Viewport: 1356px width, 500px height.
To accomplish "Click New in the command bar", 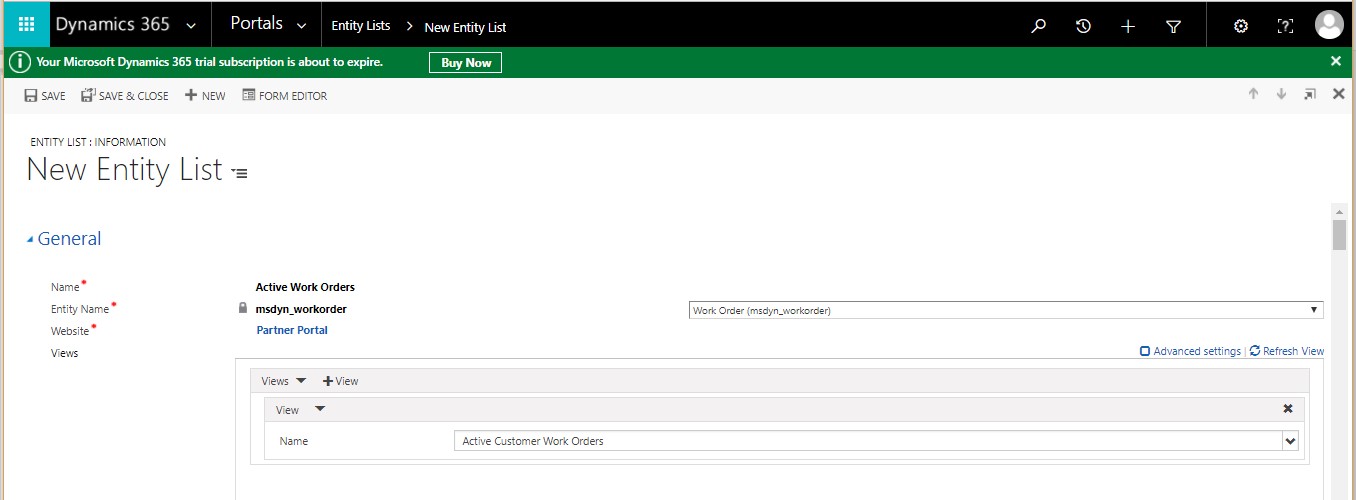I will pyautogui.click(x=205, y=96).
